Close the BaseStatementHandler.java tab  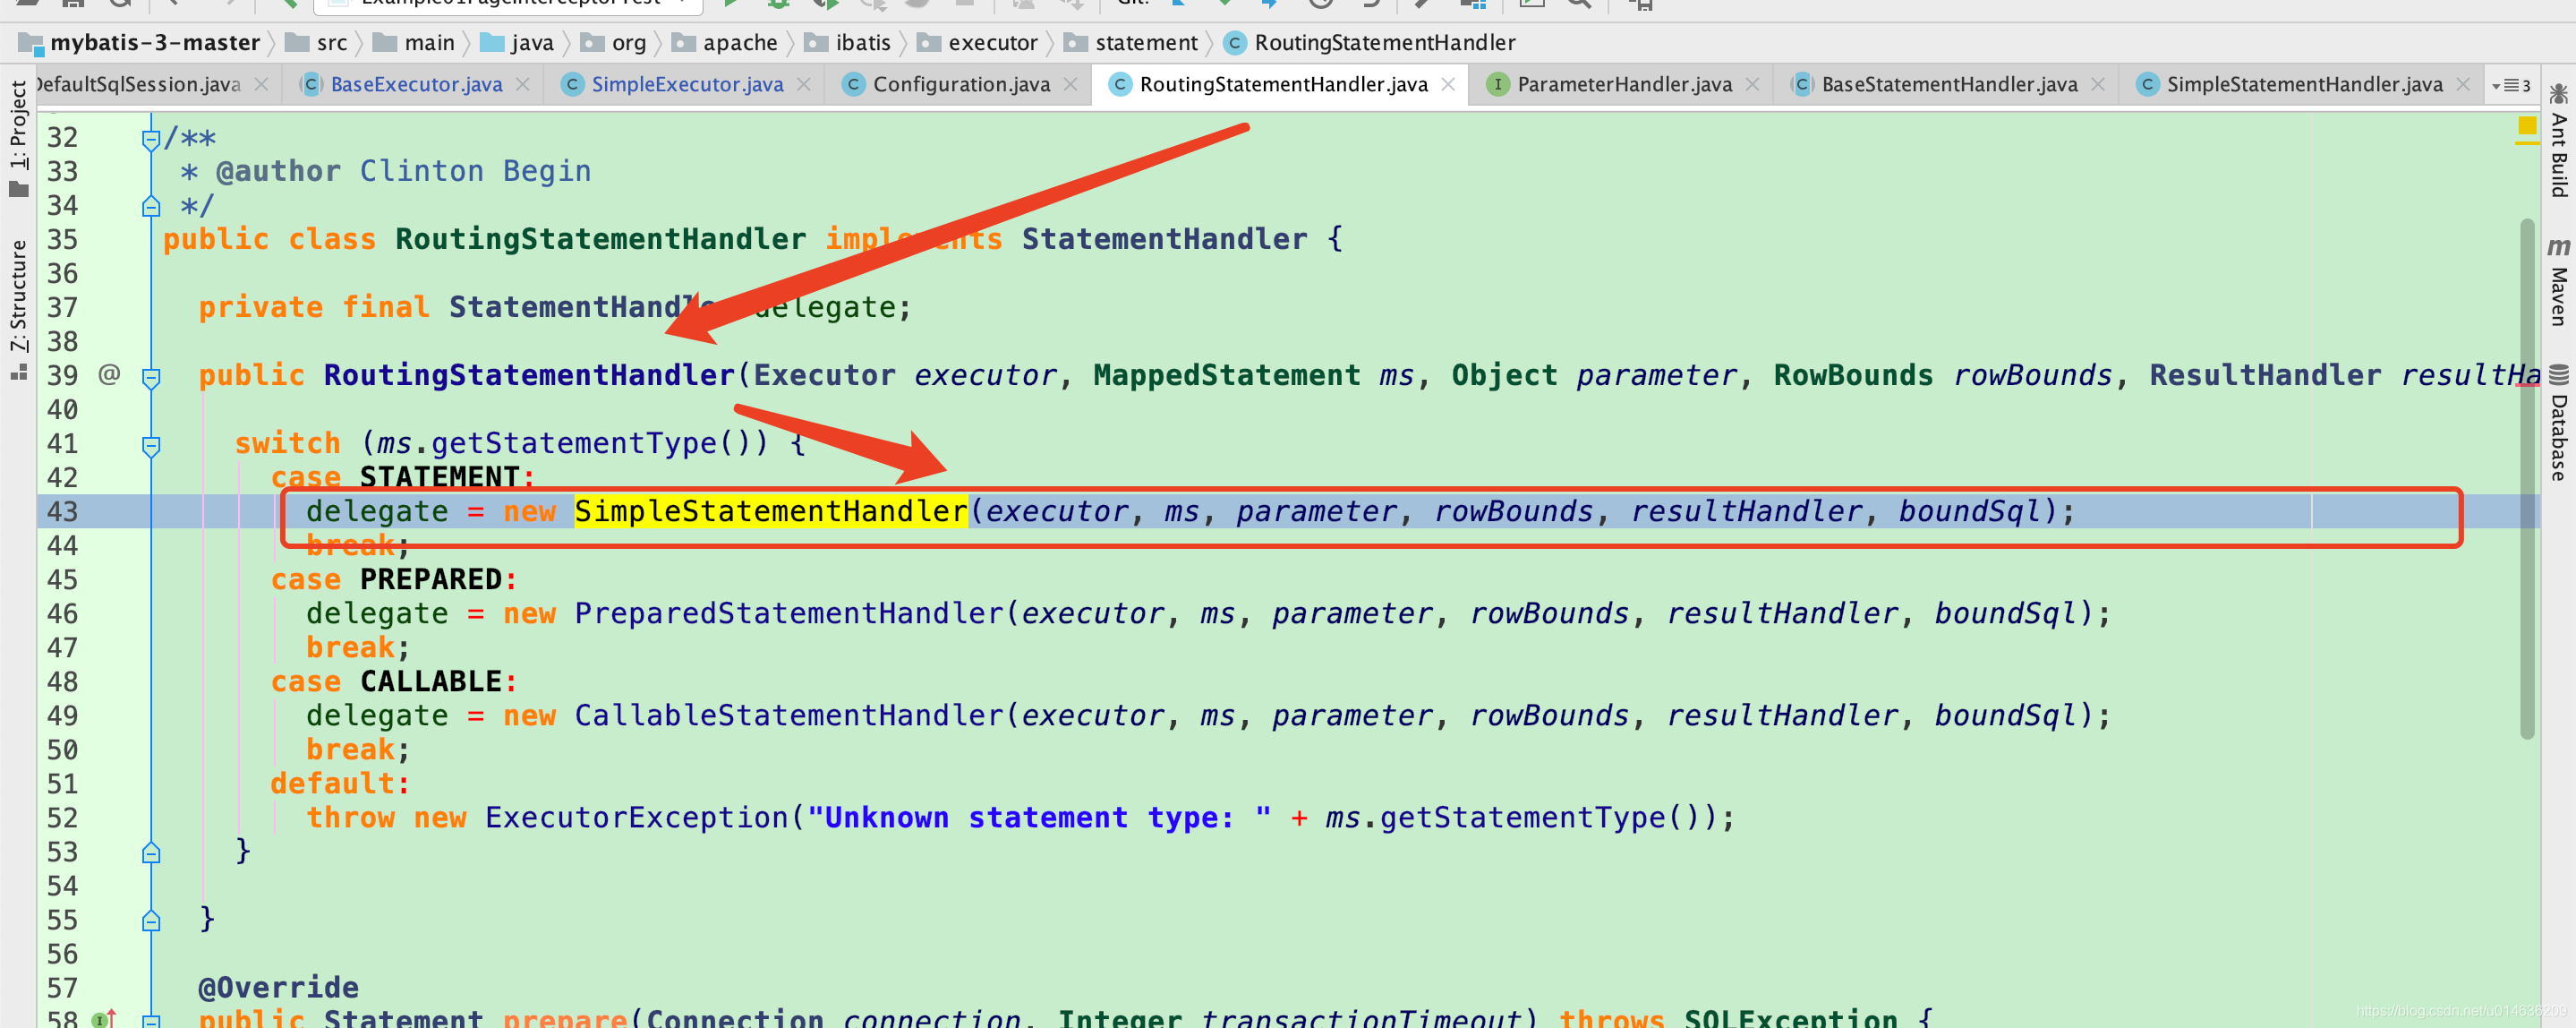[x=2098, y=85]
